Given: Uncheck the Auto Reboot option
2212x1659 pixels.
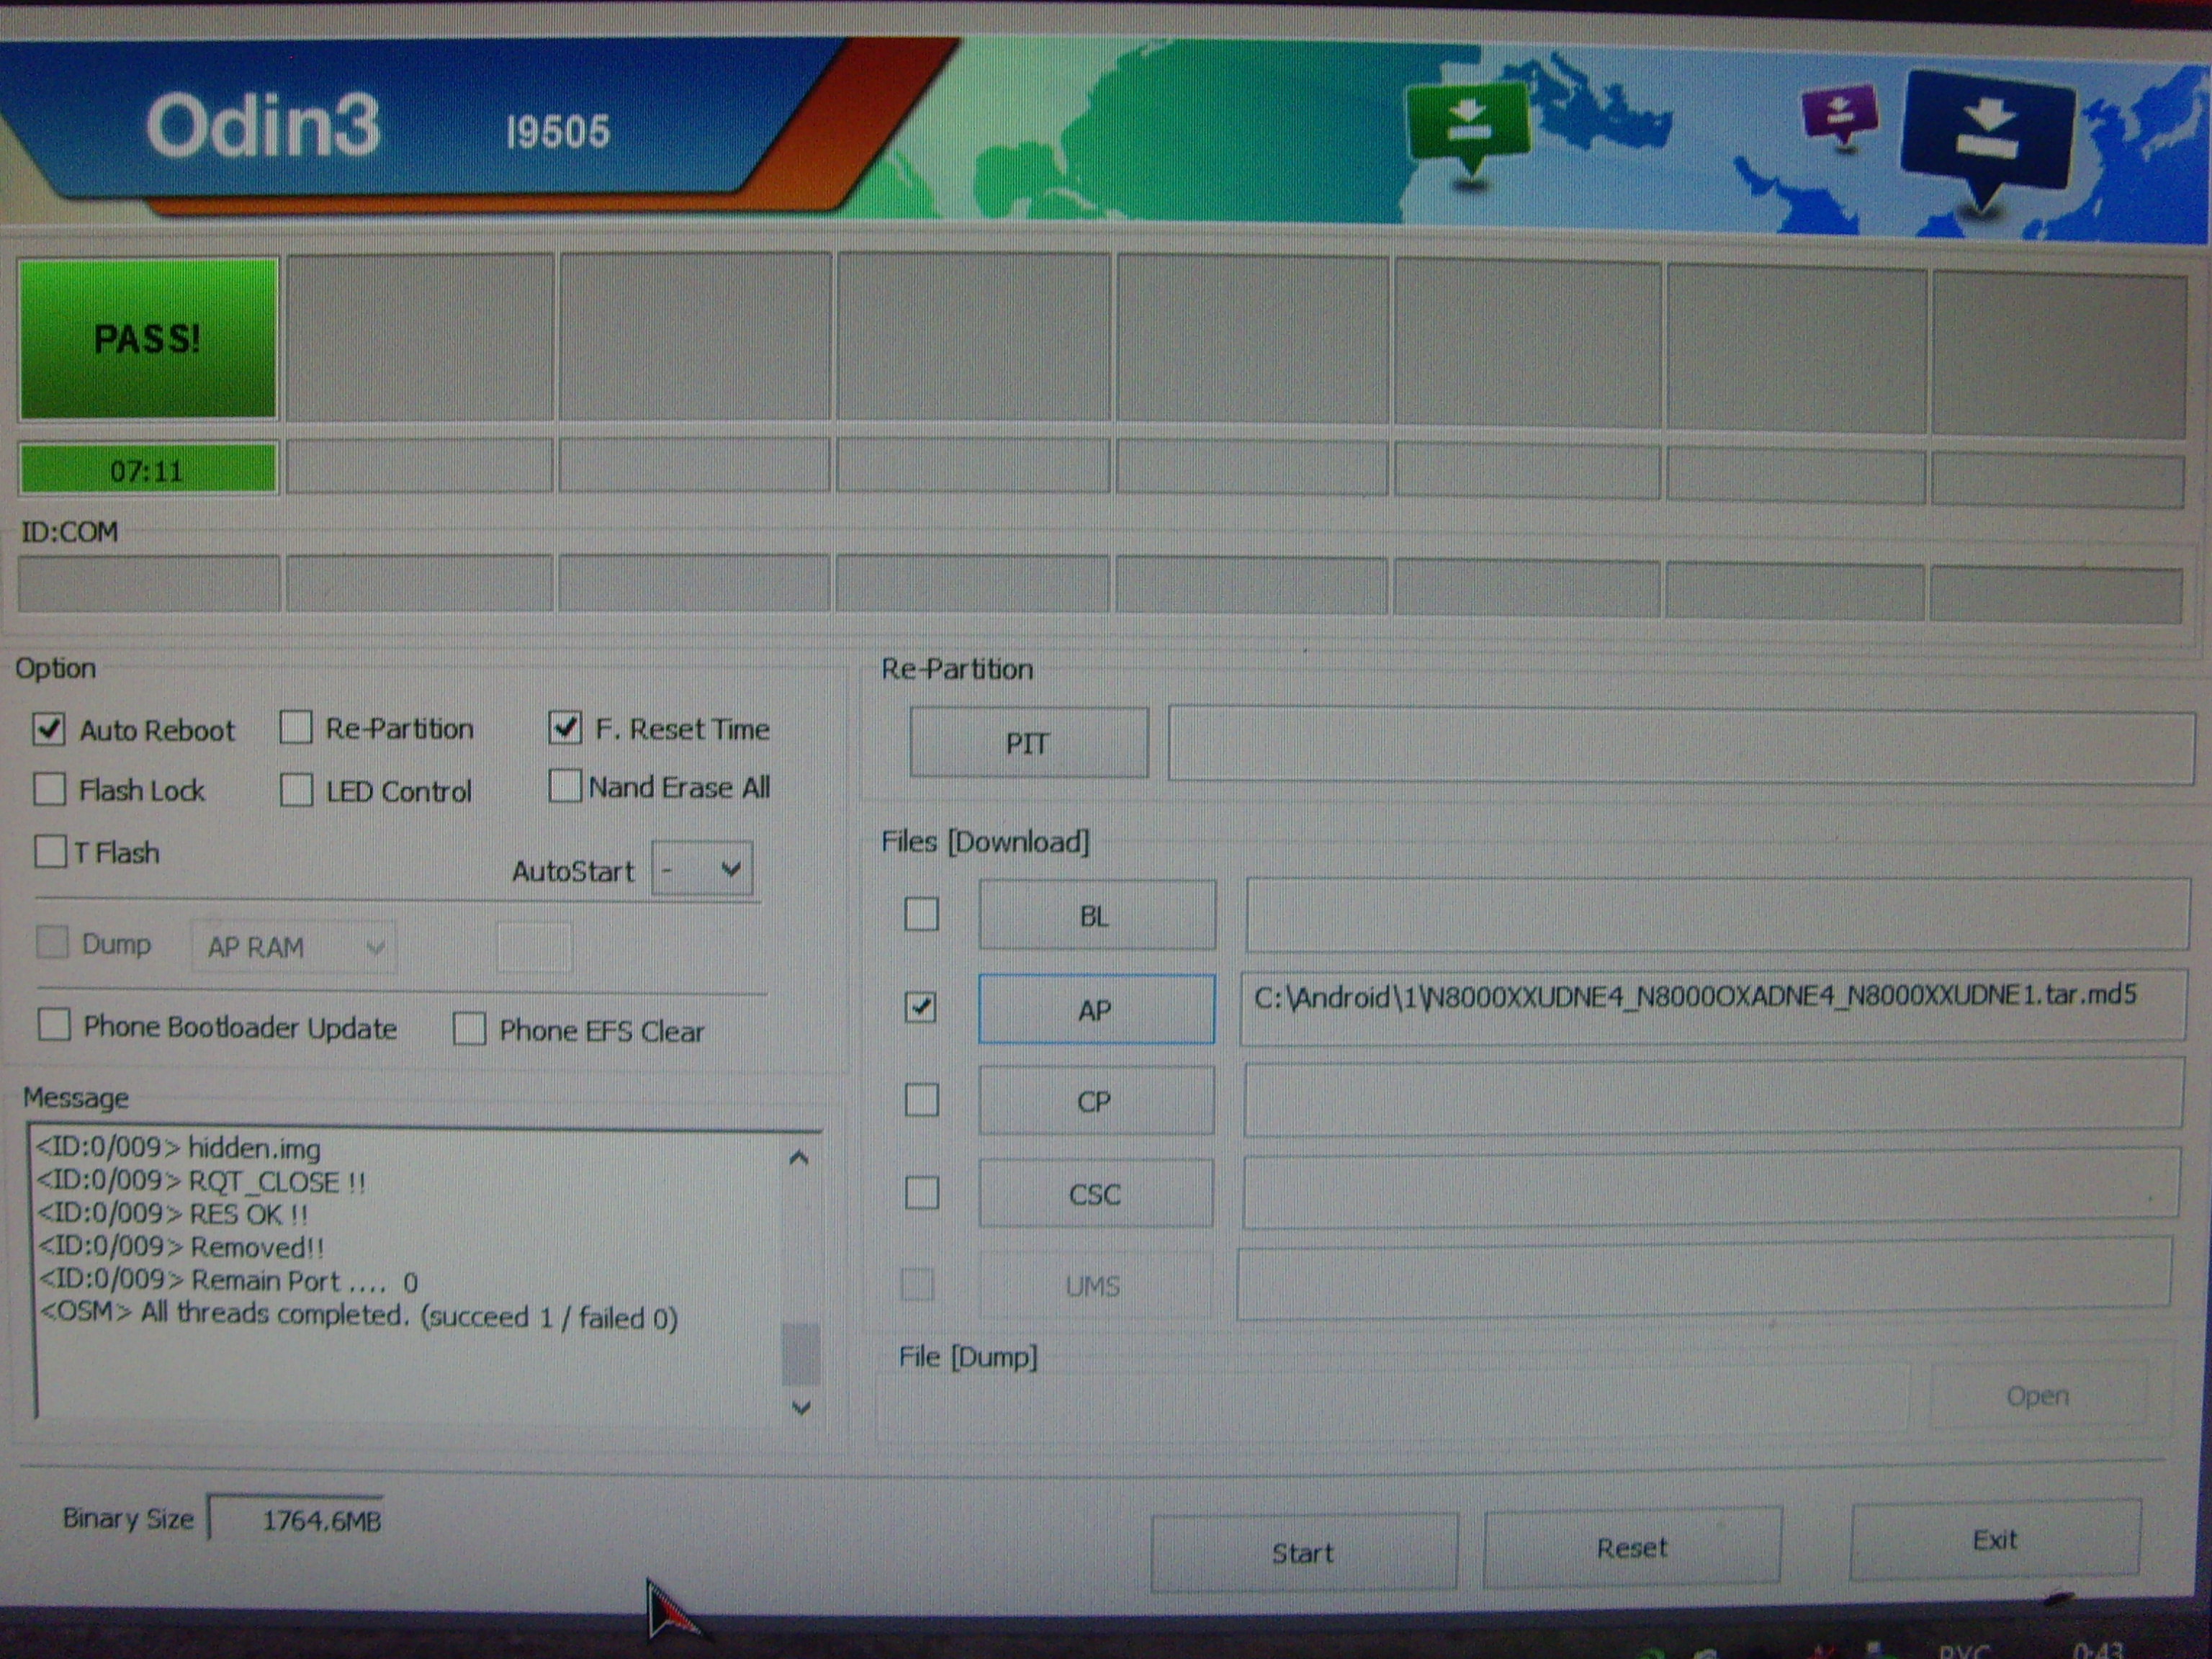Looking at the screenshot, I should click(49, 729).
